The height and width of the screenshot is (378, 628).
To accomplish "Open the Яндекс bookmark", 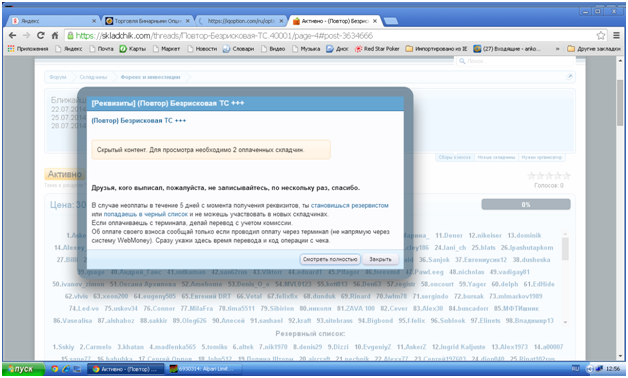I will point(69,49).
